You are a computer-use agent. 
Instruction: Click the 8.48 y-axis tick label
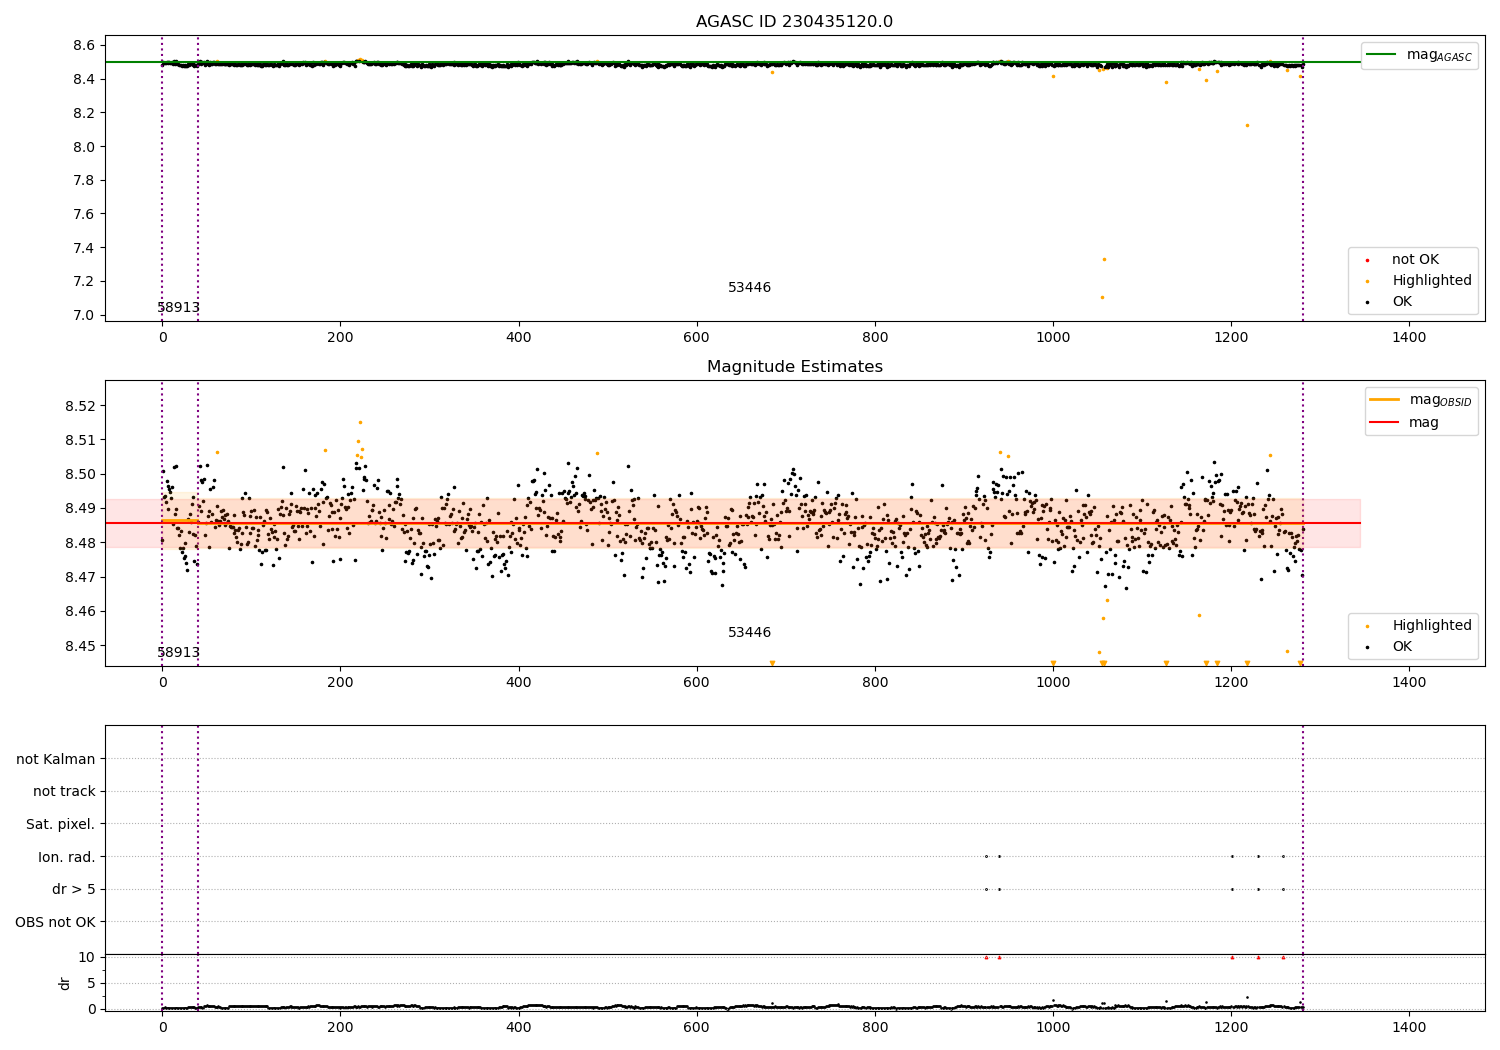(80, 543)
